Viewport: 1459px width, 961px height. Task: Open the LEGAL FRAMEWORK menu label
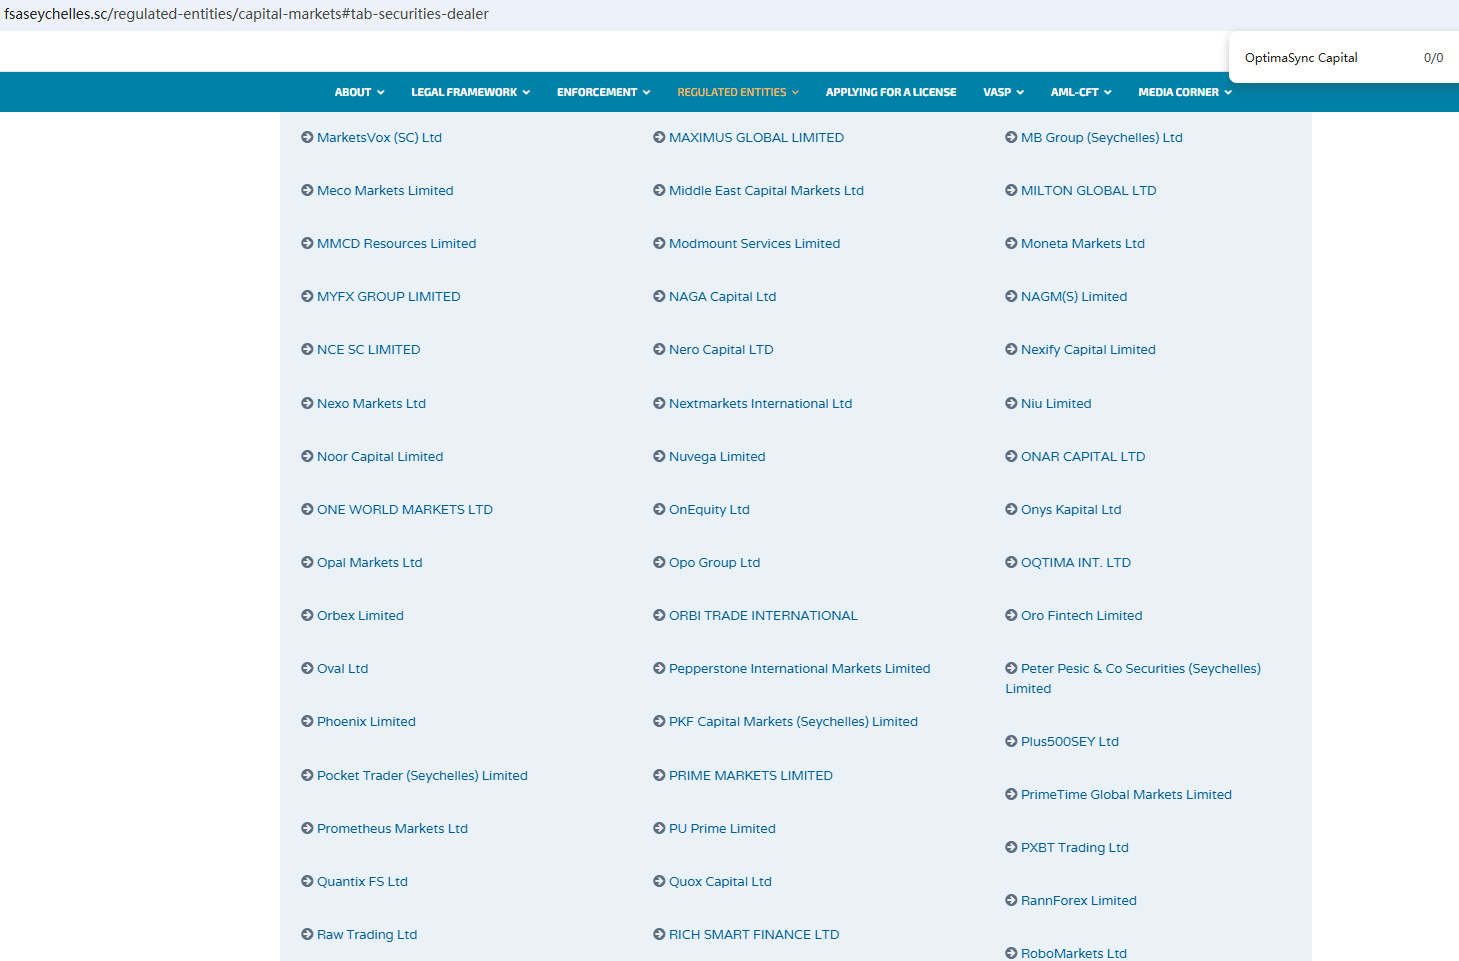coord(464,92)
